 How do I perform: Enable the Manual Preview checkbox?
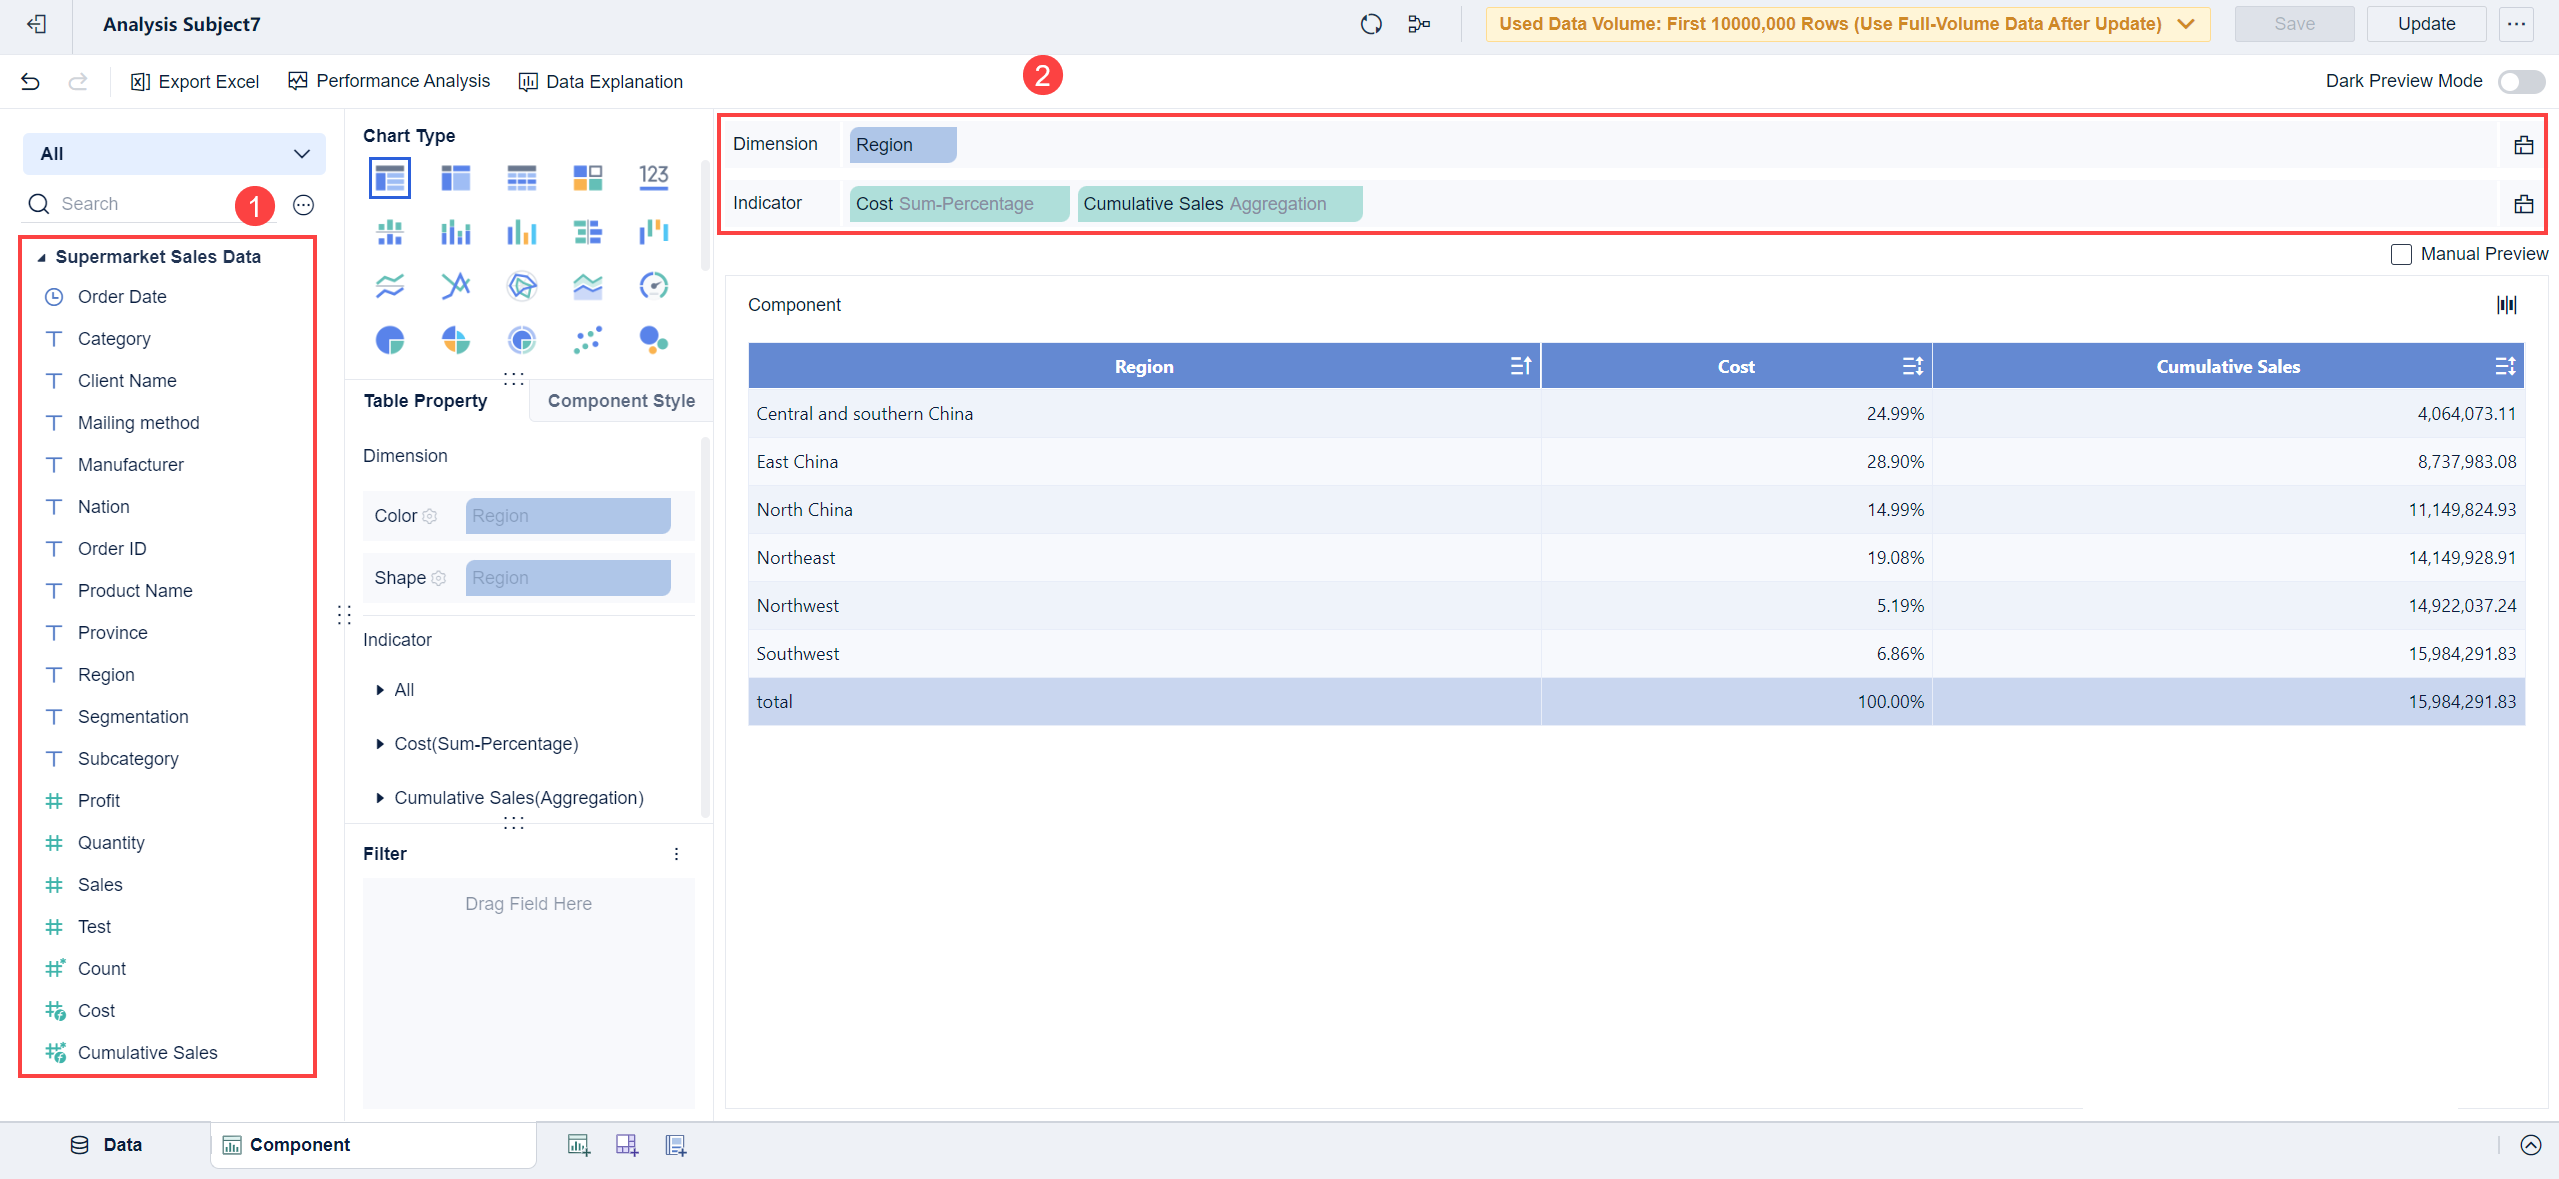tap(2401, 254)
